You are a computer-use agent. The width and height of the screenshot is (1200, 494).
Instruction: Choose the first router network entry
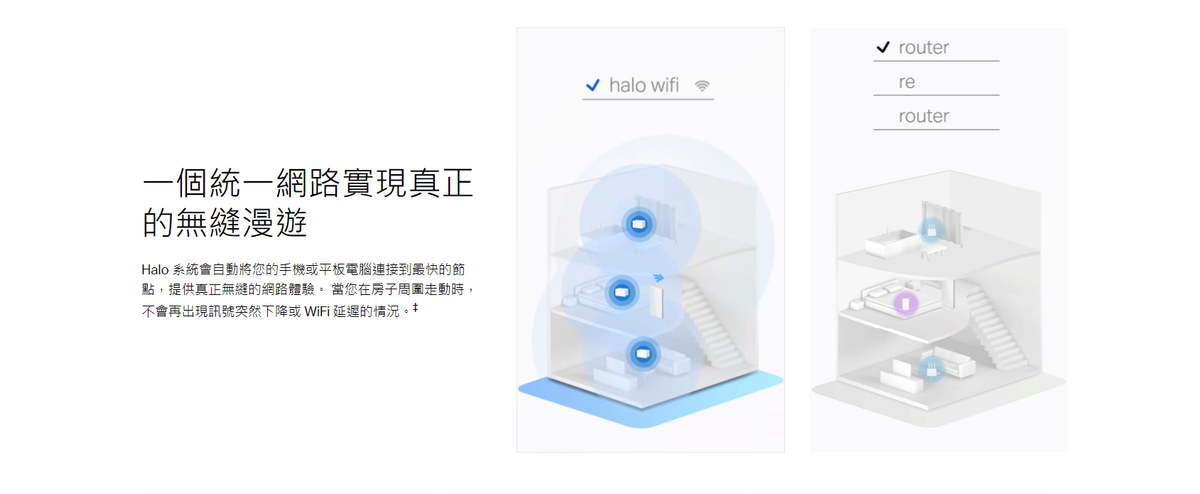coord(936,48)
